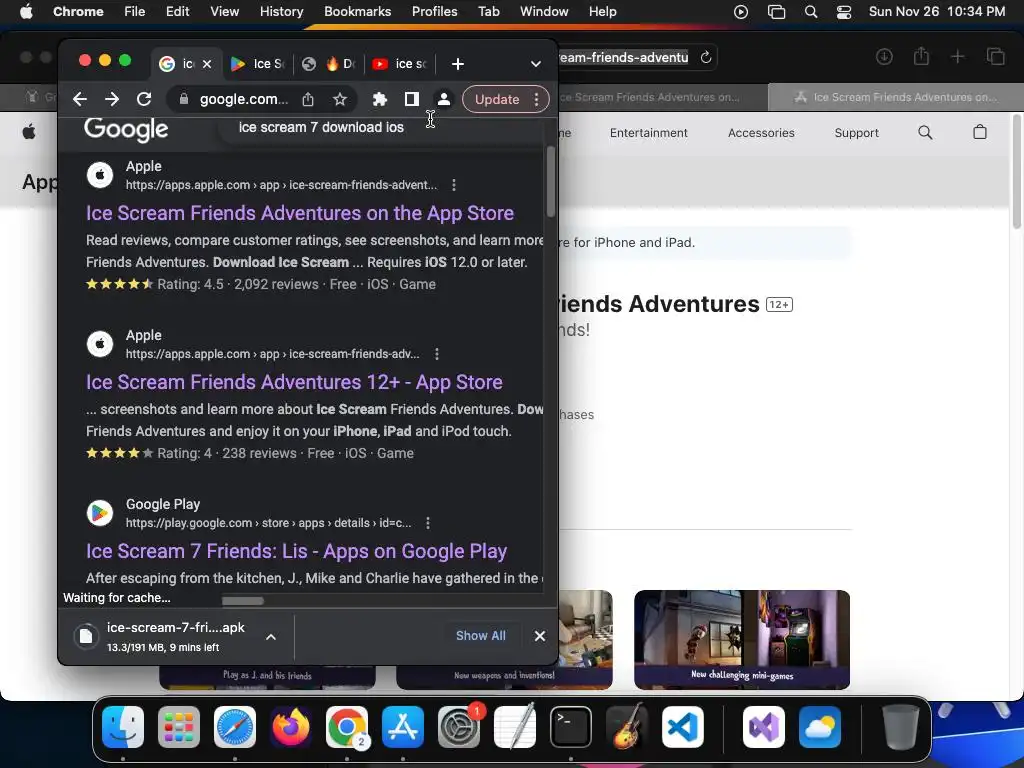Select the last Safari Ice Scream Friends Adventures tab

[895, 97]
